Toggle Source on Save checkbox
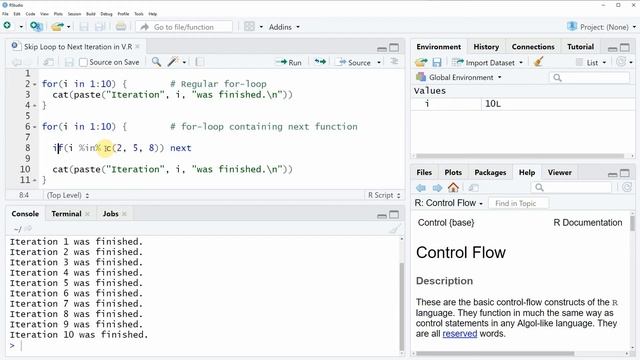The image size is (640, 360). [83, 62]
